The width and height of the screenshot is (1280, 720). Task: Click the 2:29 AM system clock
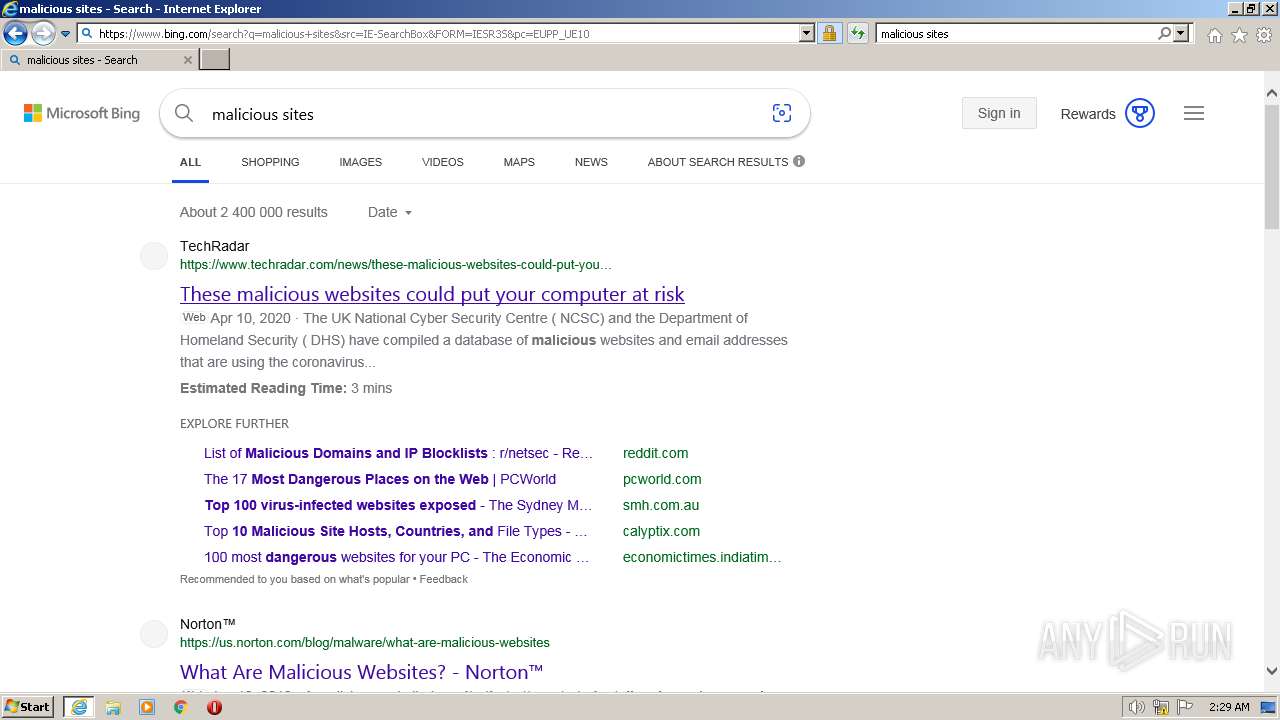coord(1229,707)
